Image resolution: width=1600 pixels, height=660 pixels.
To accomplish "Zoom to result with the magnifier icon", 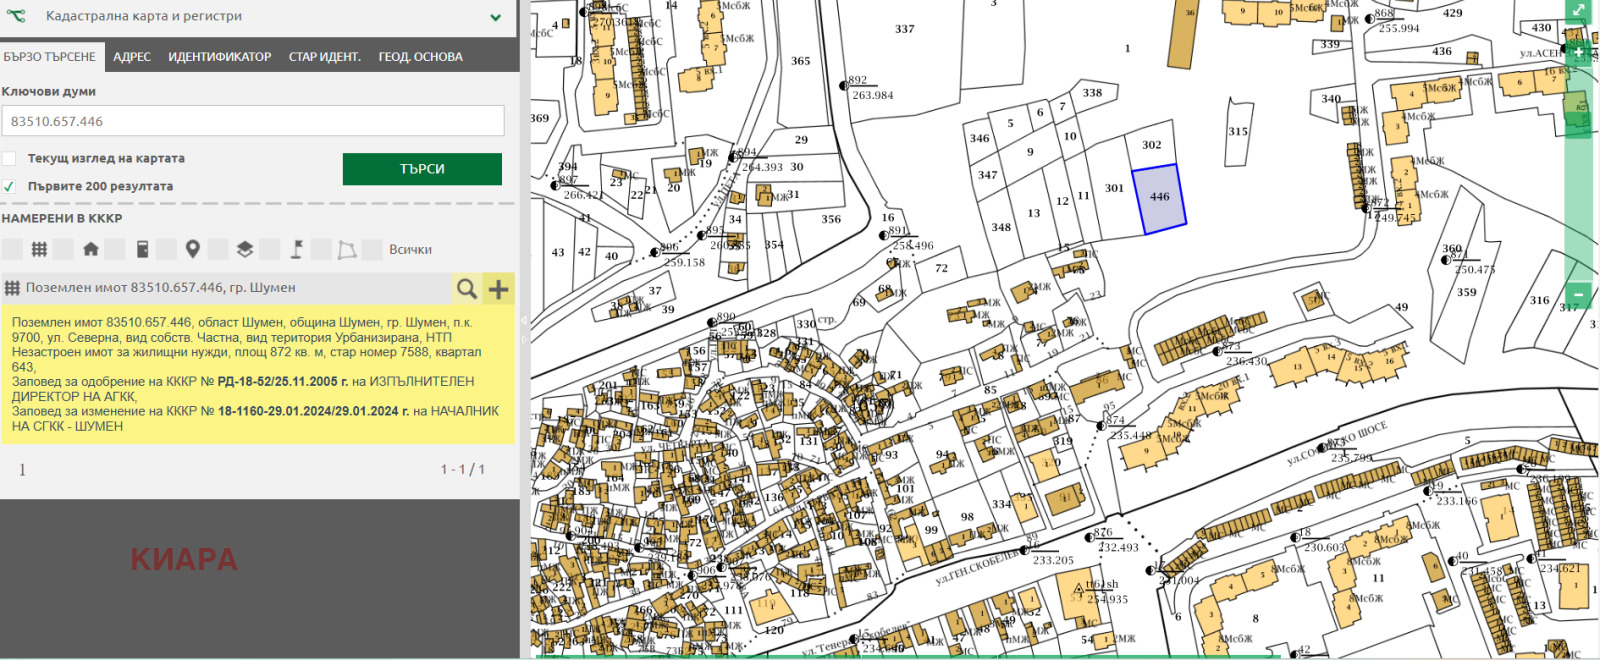I will [x=466, y=289].
